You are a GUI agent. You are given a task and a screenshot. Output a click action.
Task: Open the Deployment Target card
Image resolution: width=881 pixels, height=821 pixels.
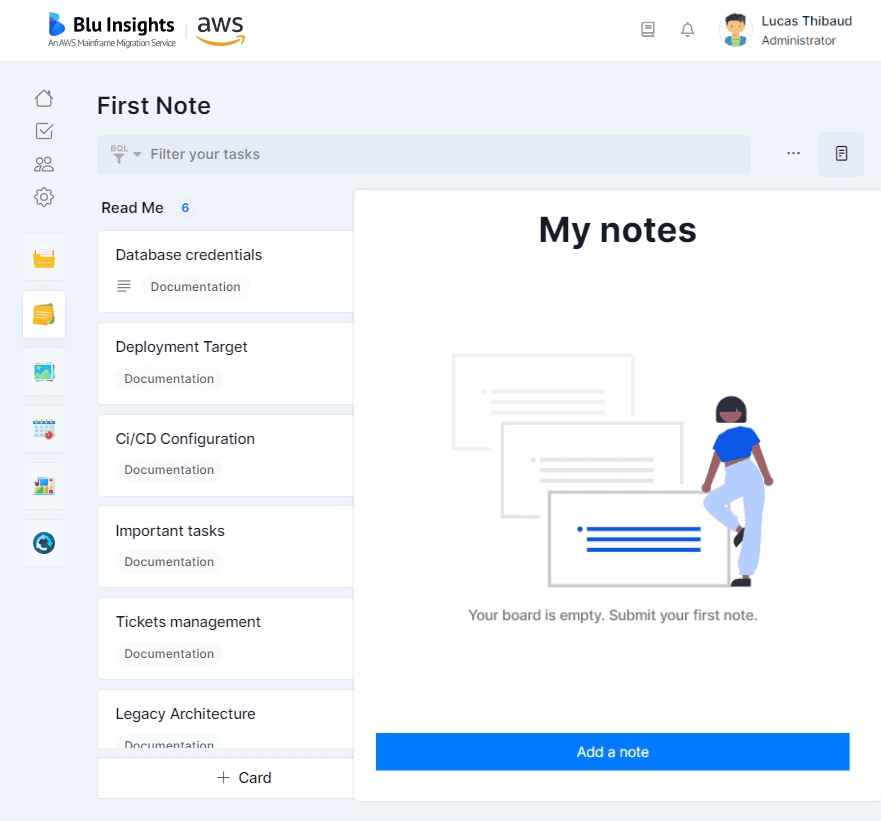(226, 364)
